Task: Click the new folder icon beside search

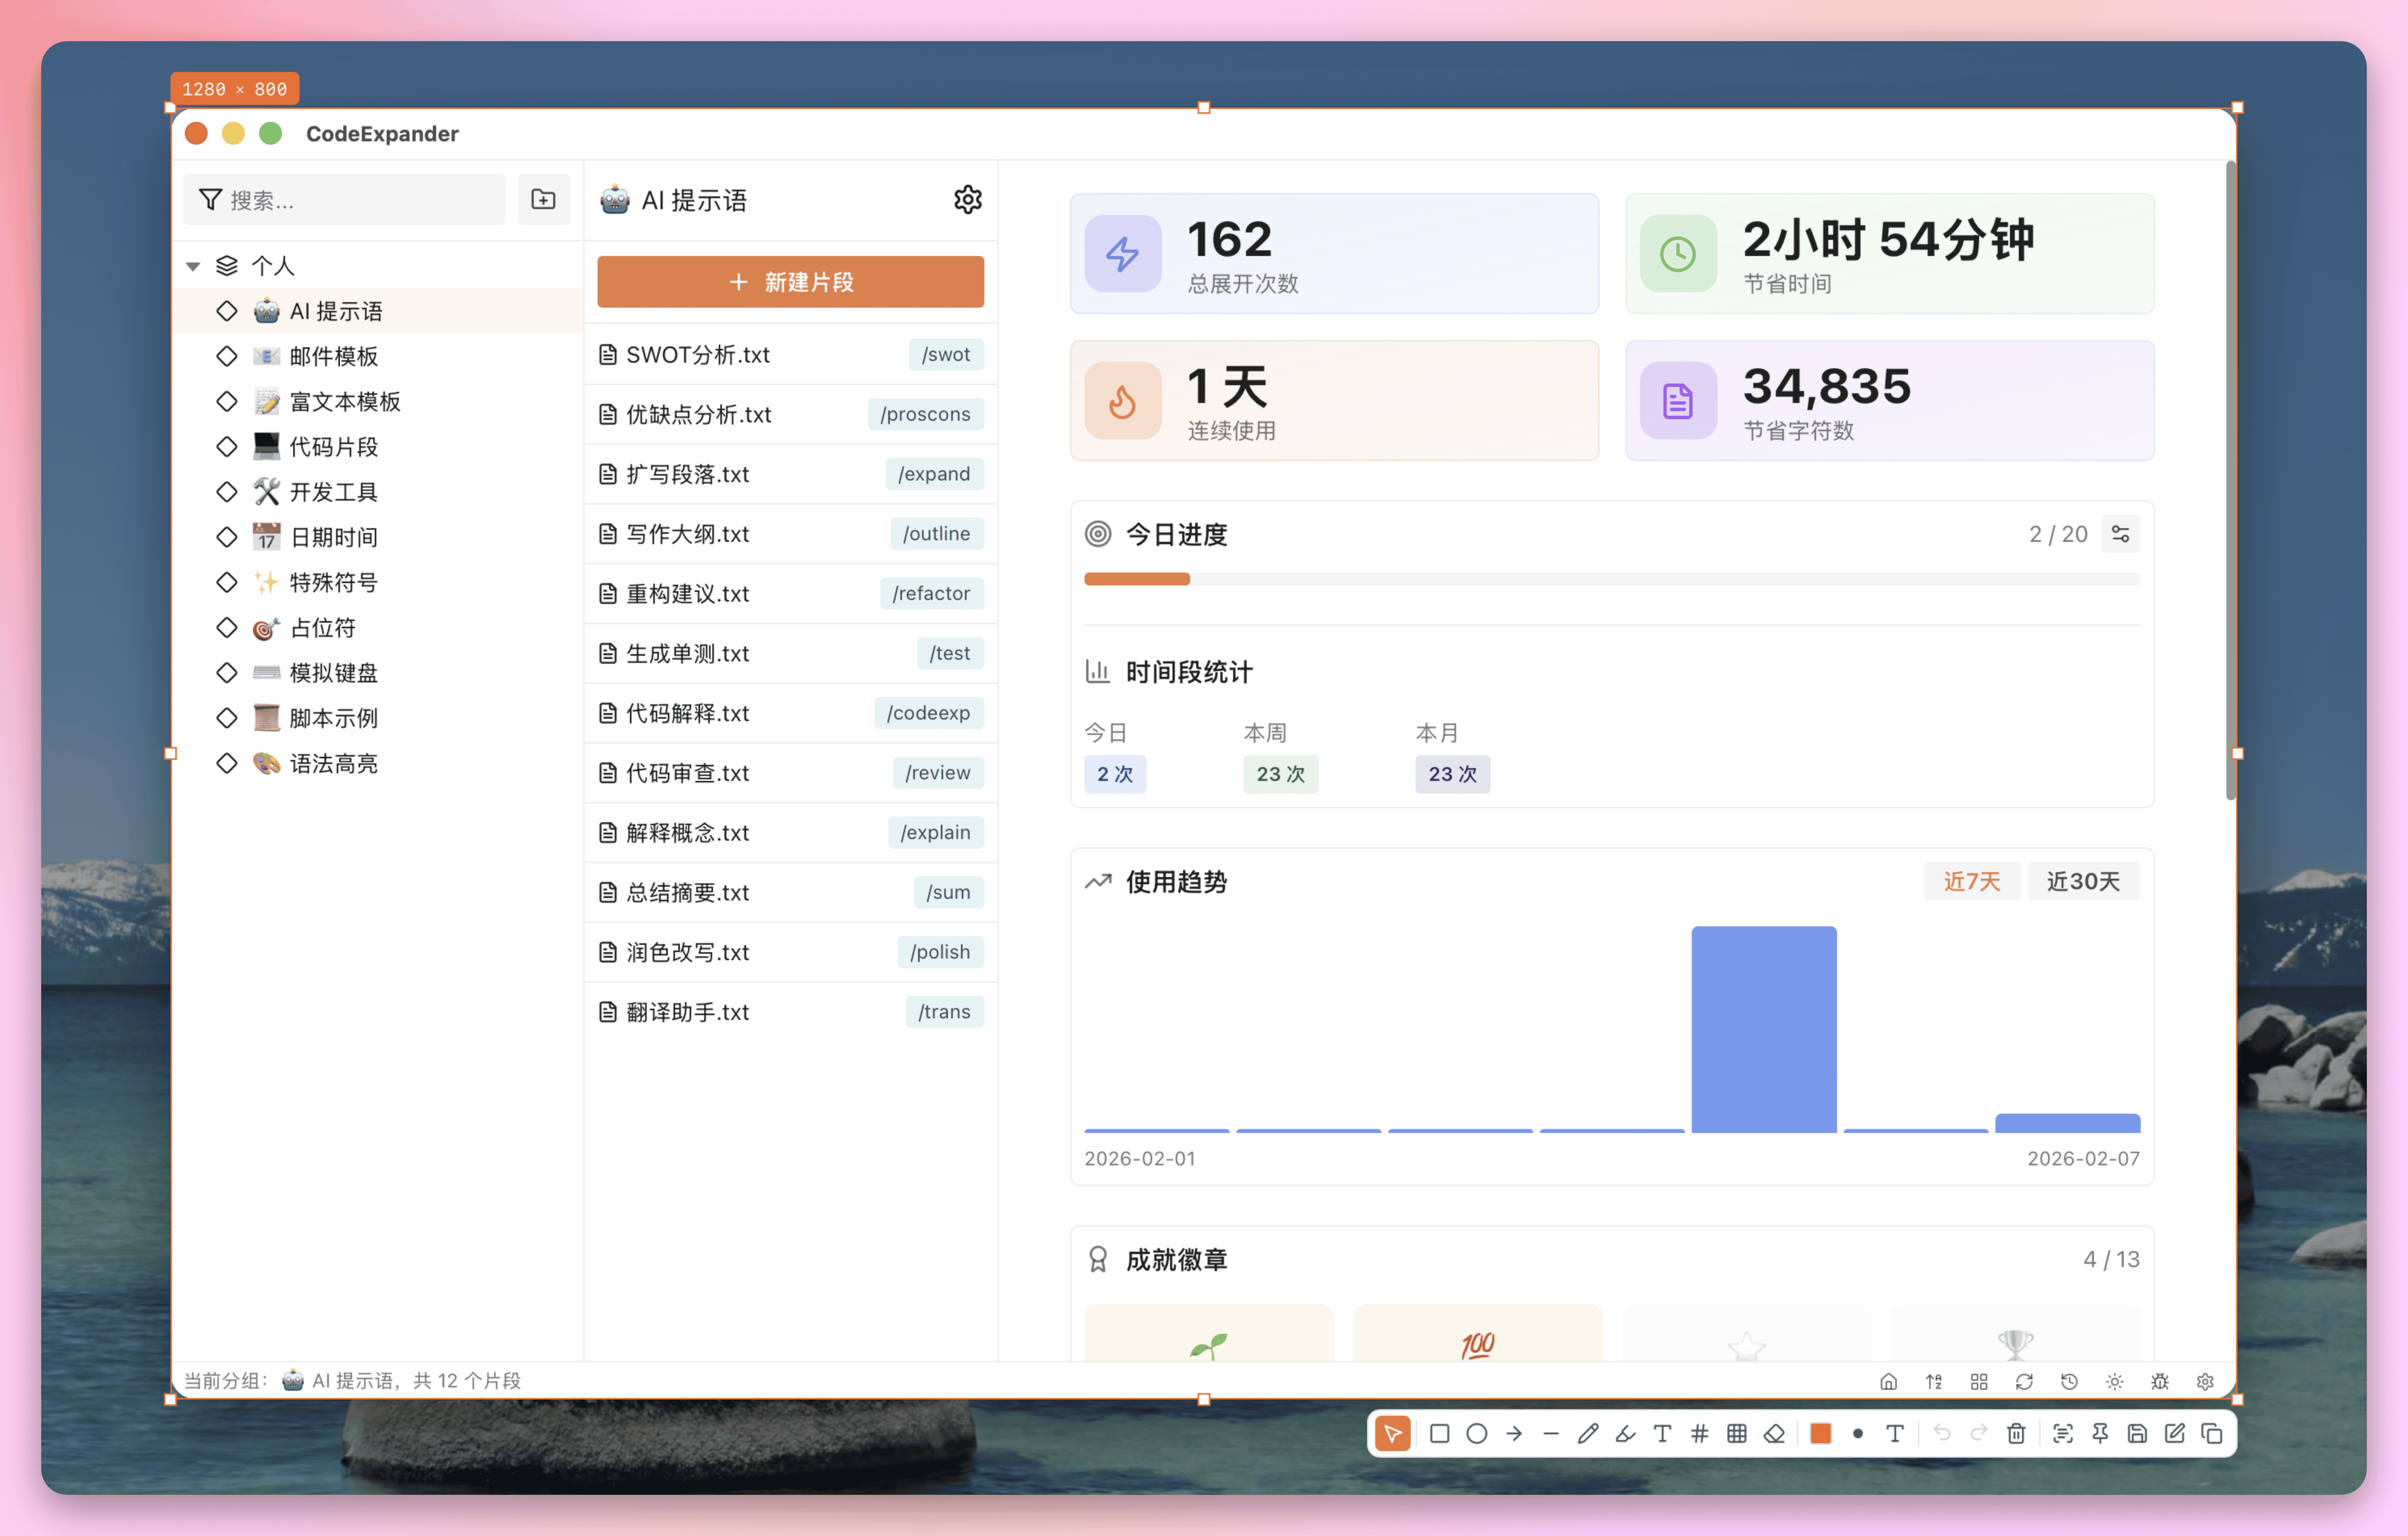Action: point(543,200)
